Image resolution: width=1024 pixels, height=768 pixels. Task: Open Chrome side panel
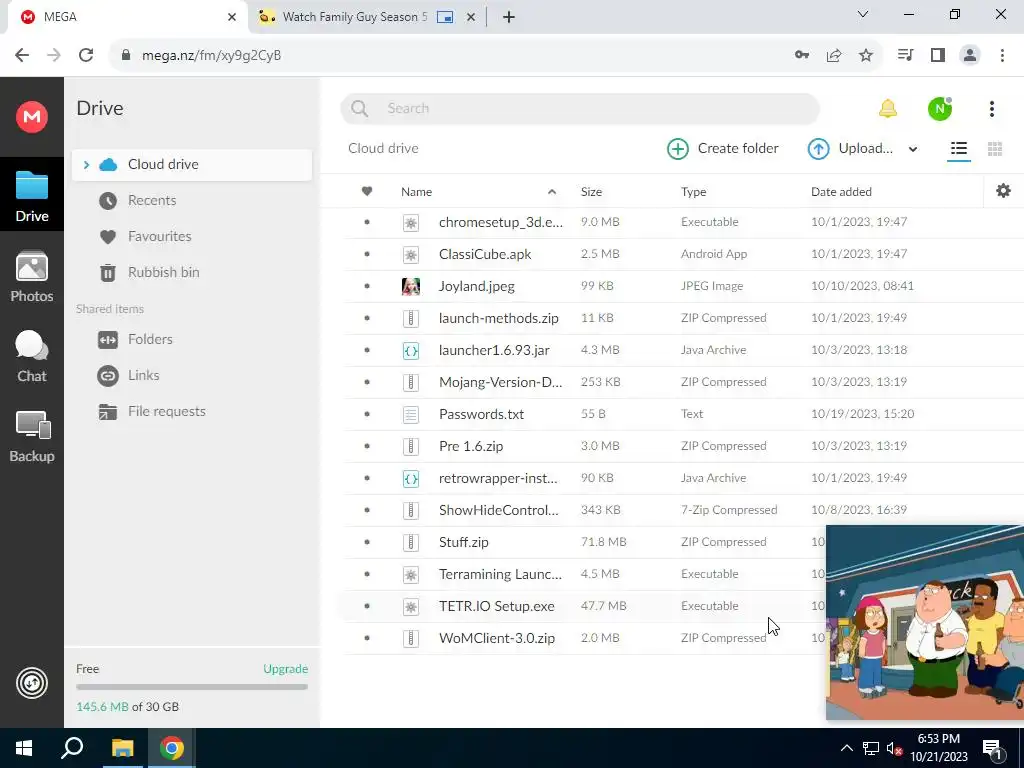(938, 55)
